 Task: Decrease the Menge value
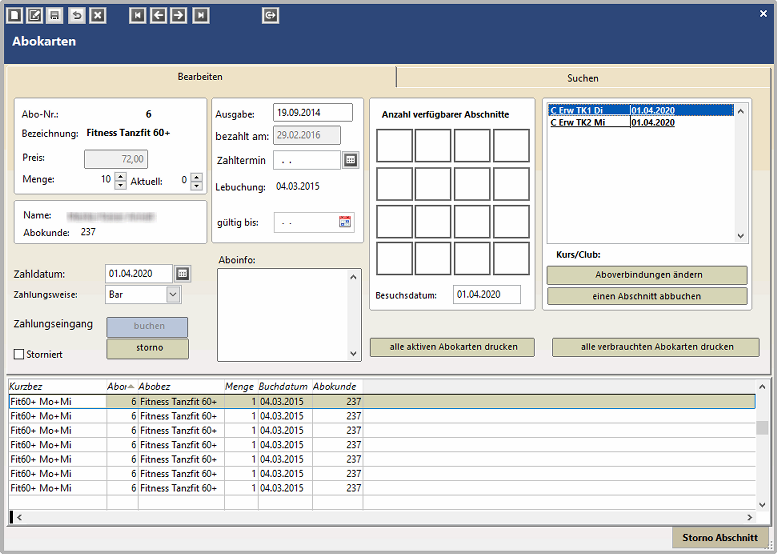(120, 185)
